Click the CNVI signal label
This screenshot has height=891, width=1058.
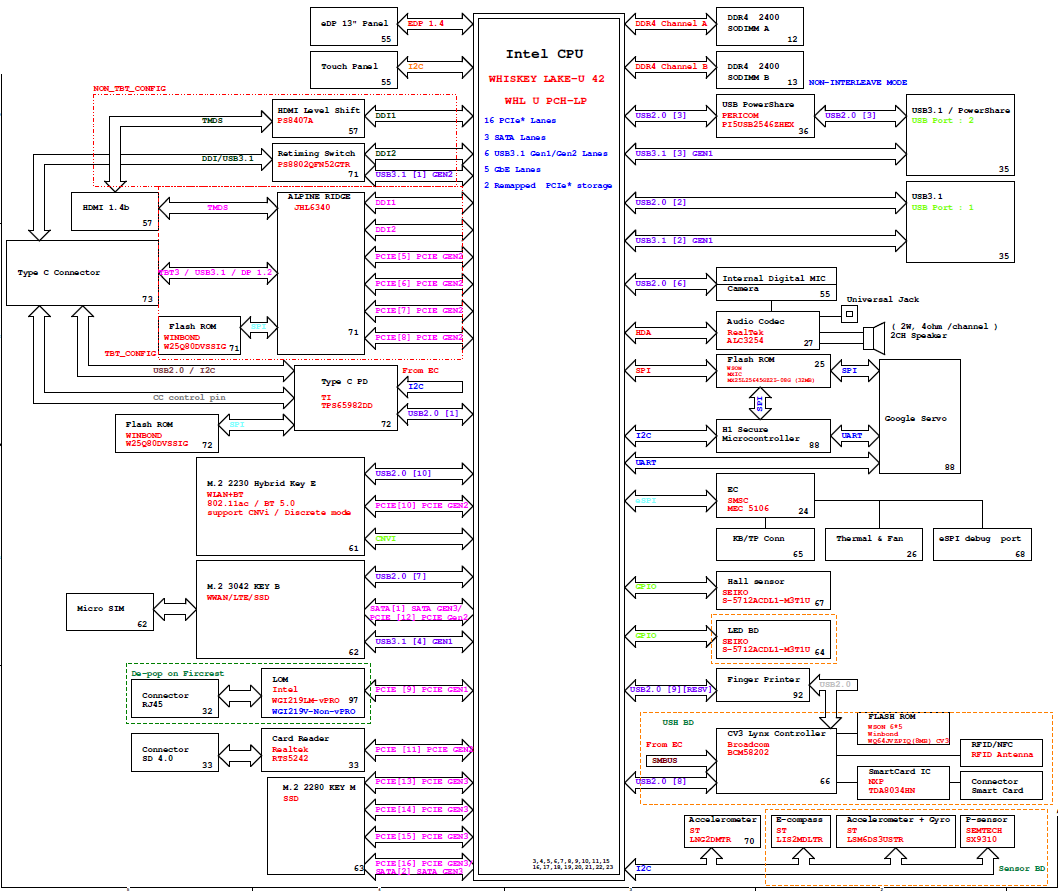coord(386,539)
